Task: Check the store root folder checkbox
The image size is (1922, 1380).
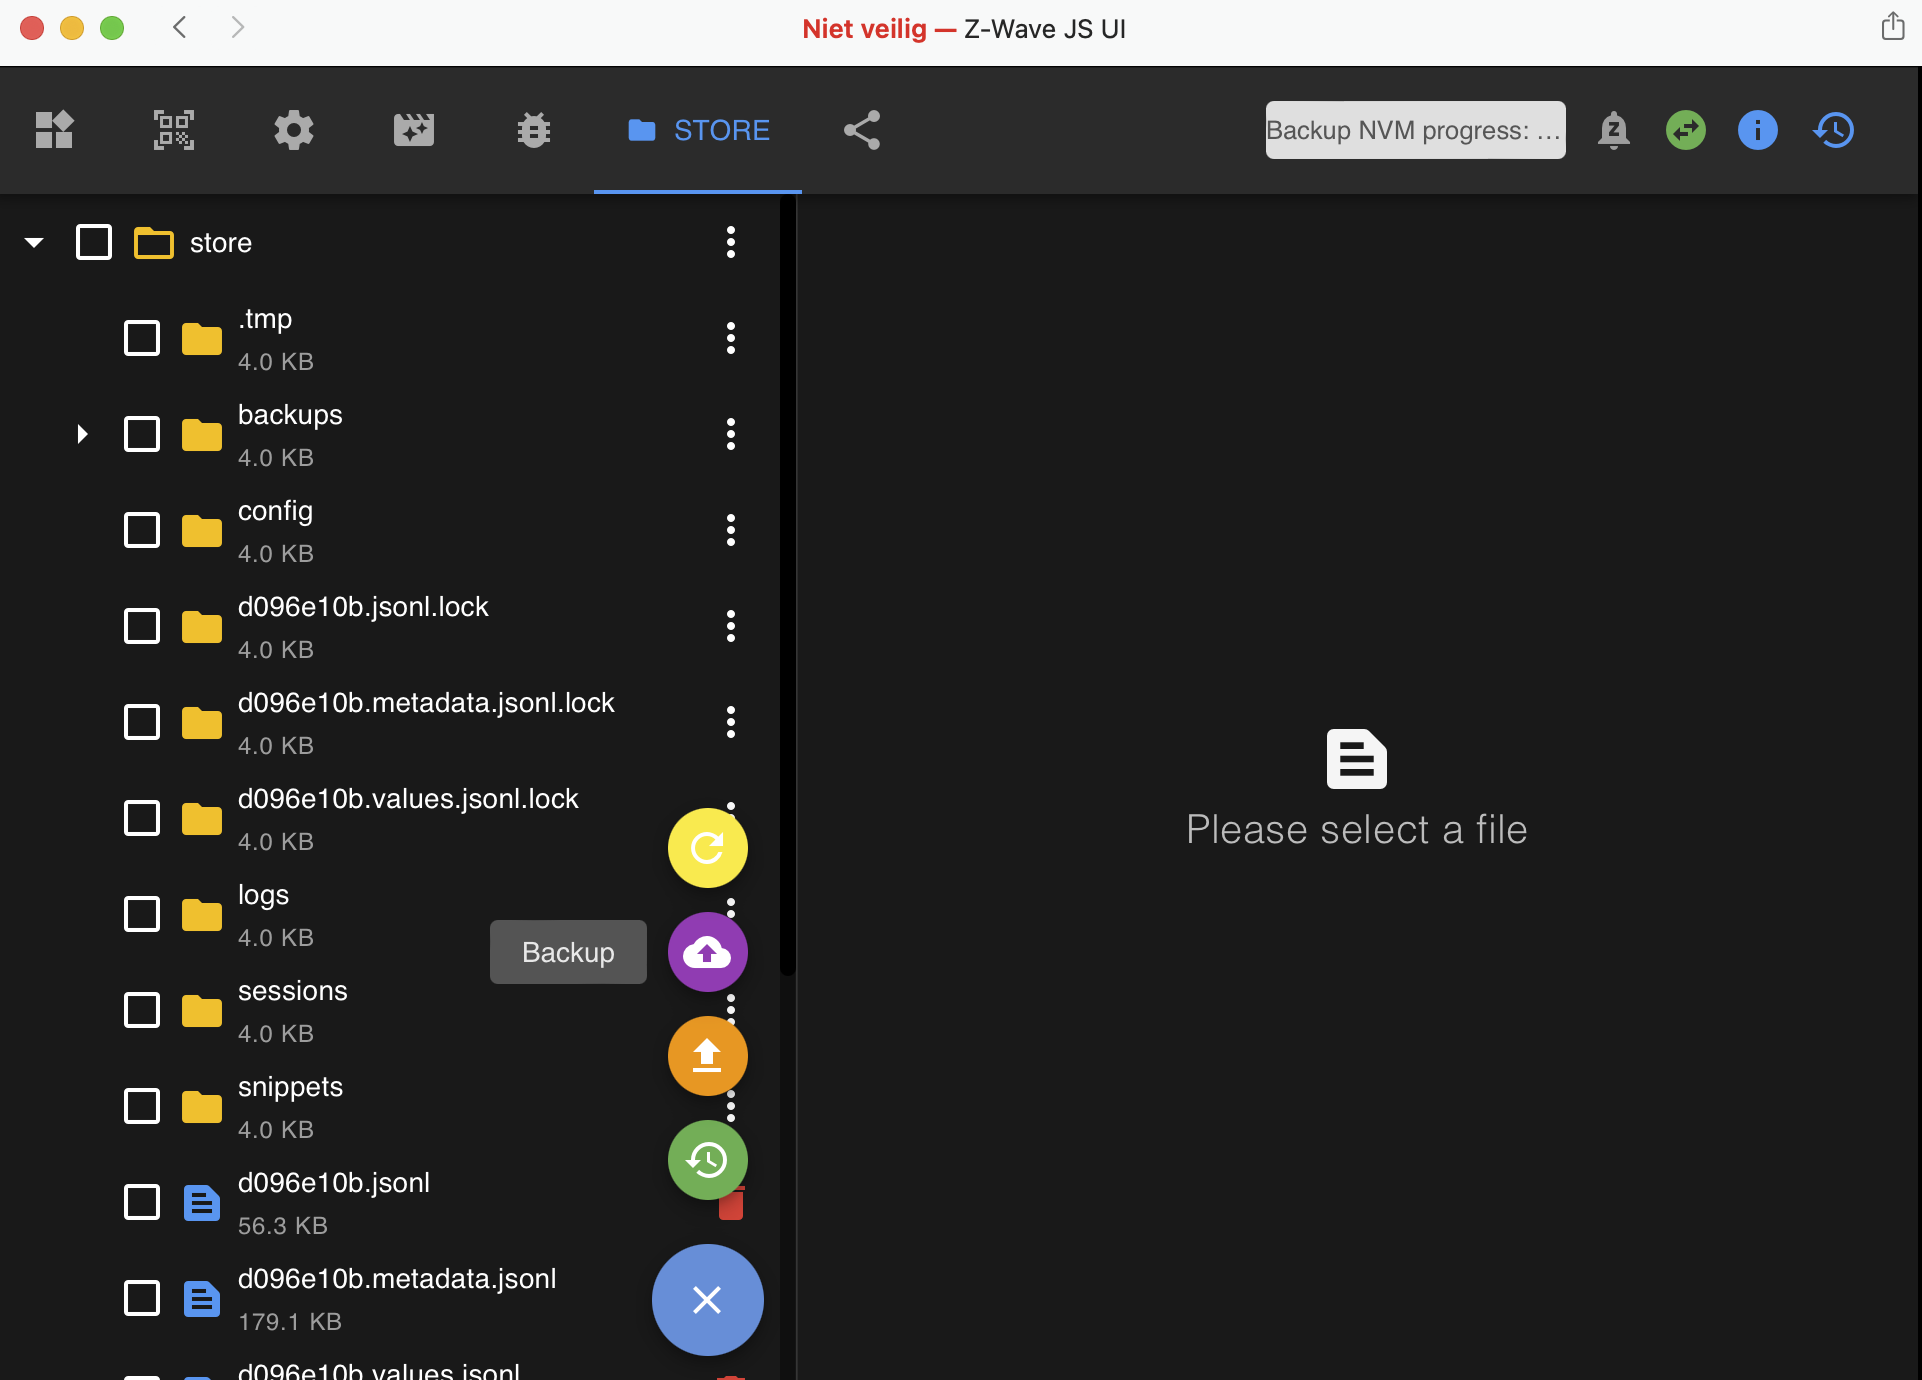Action: coord(94,242)
